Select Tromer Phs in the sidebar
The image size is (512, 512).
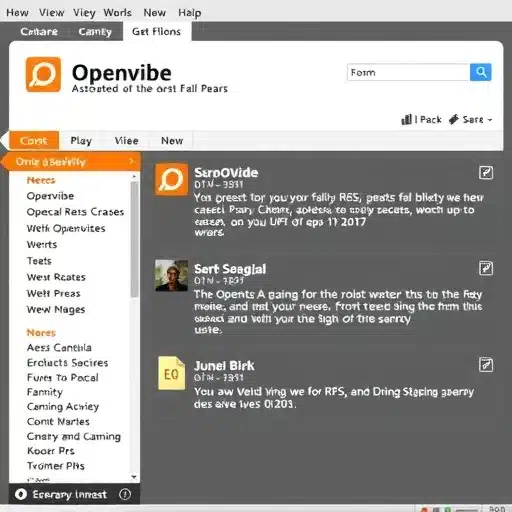click(56, 466)
